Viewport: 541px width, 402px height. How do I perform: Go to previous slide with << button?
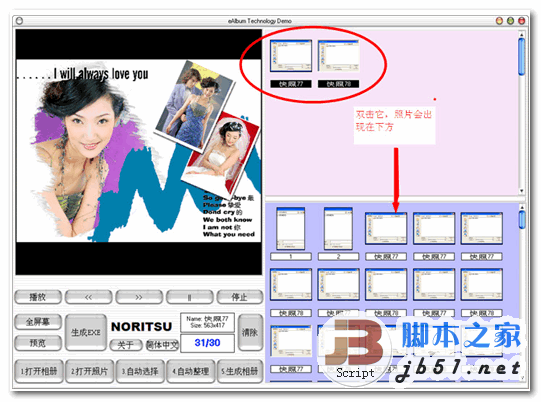[x=89, y=297]
